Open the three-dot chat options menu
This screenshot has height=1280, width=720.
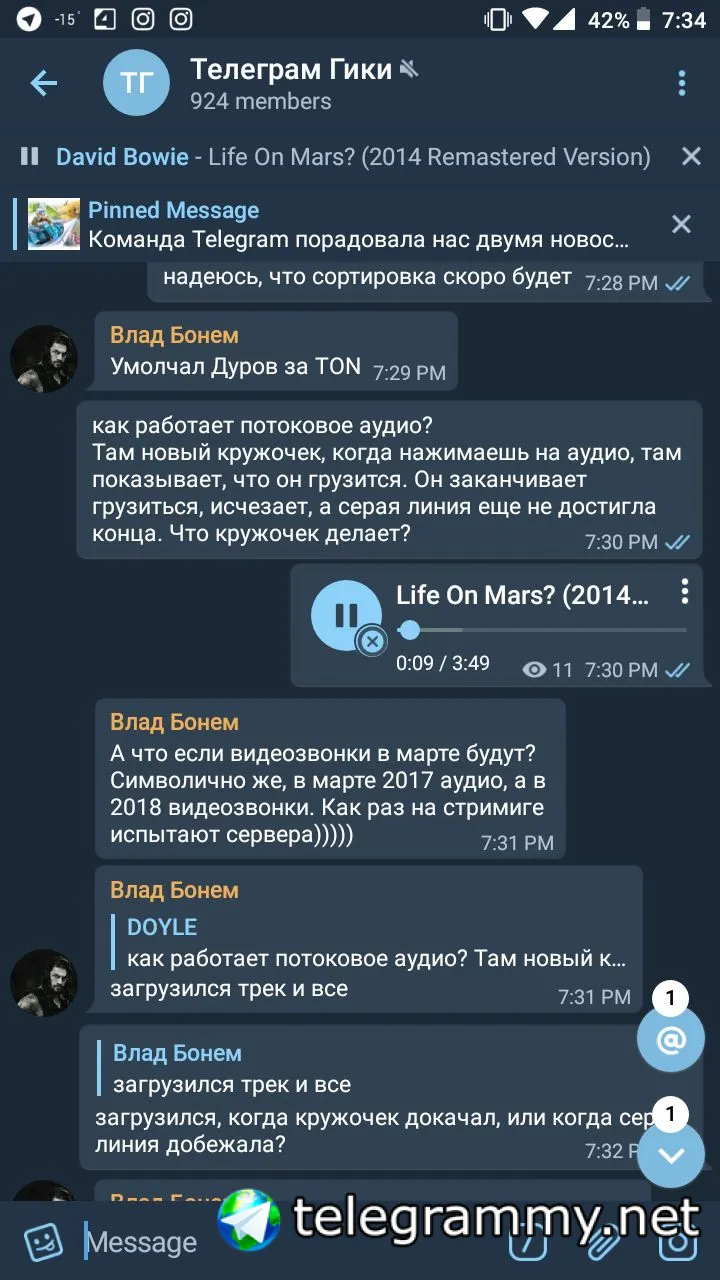(x=682, y=84)
